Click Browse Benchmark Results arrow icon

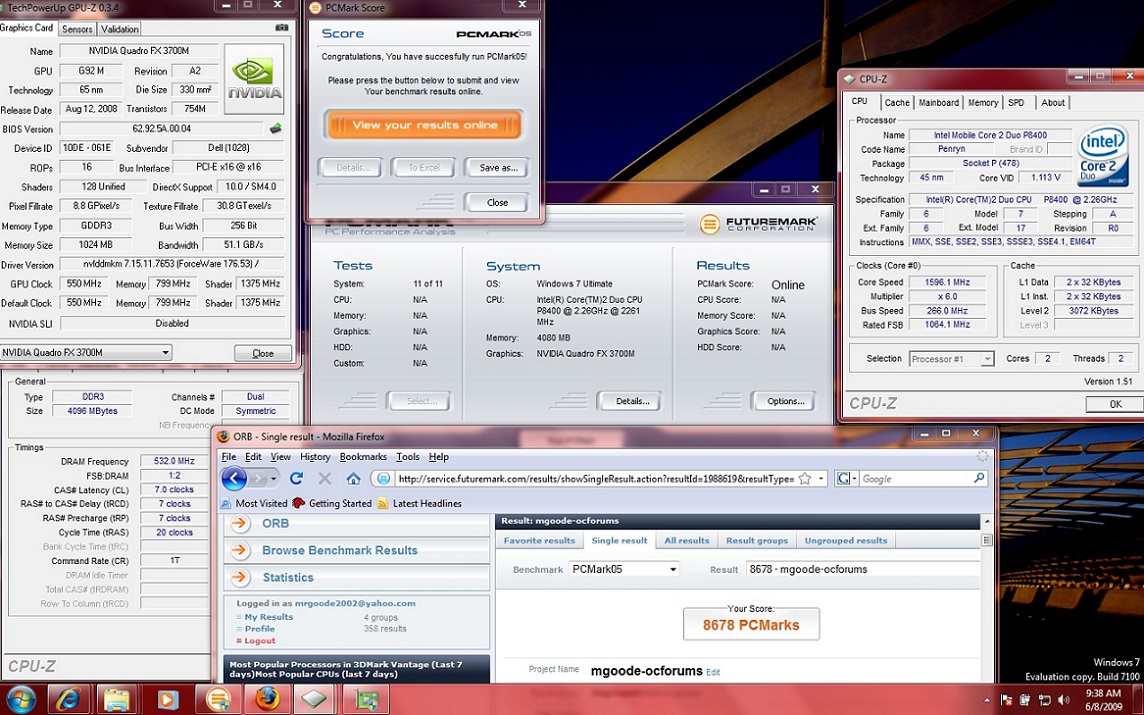239,550
